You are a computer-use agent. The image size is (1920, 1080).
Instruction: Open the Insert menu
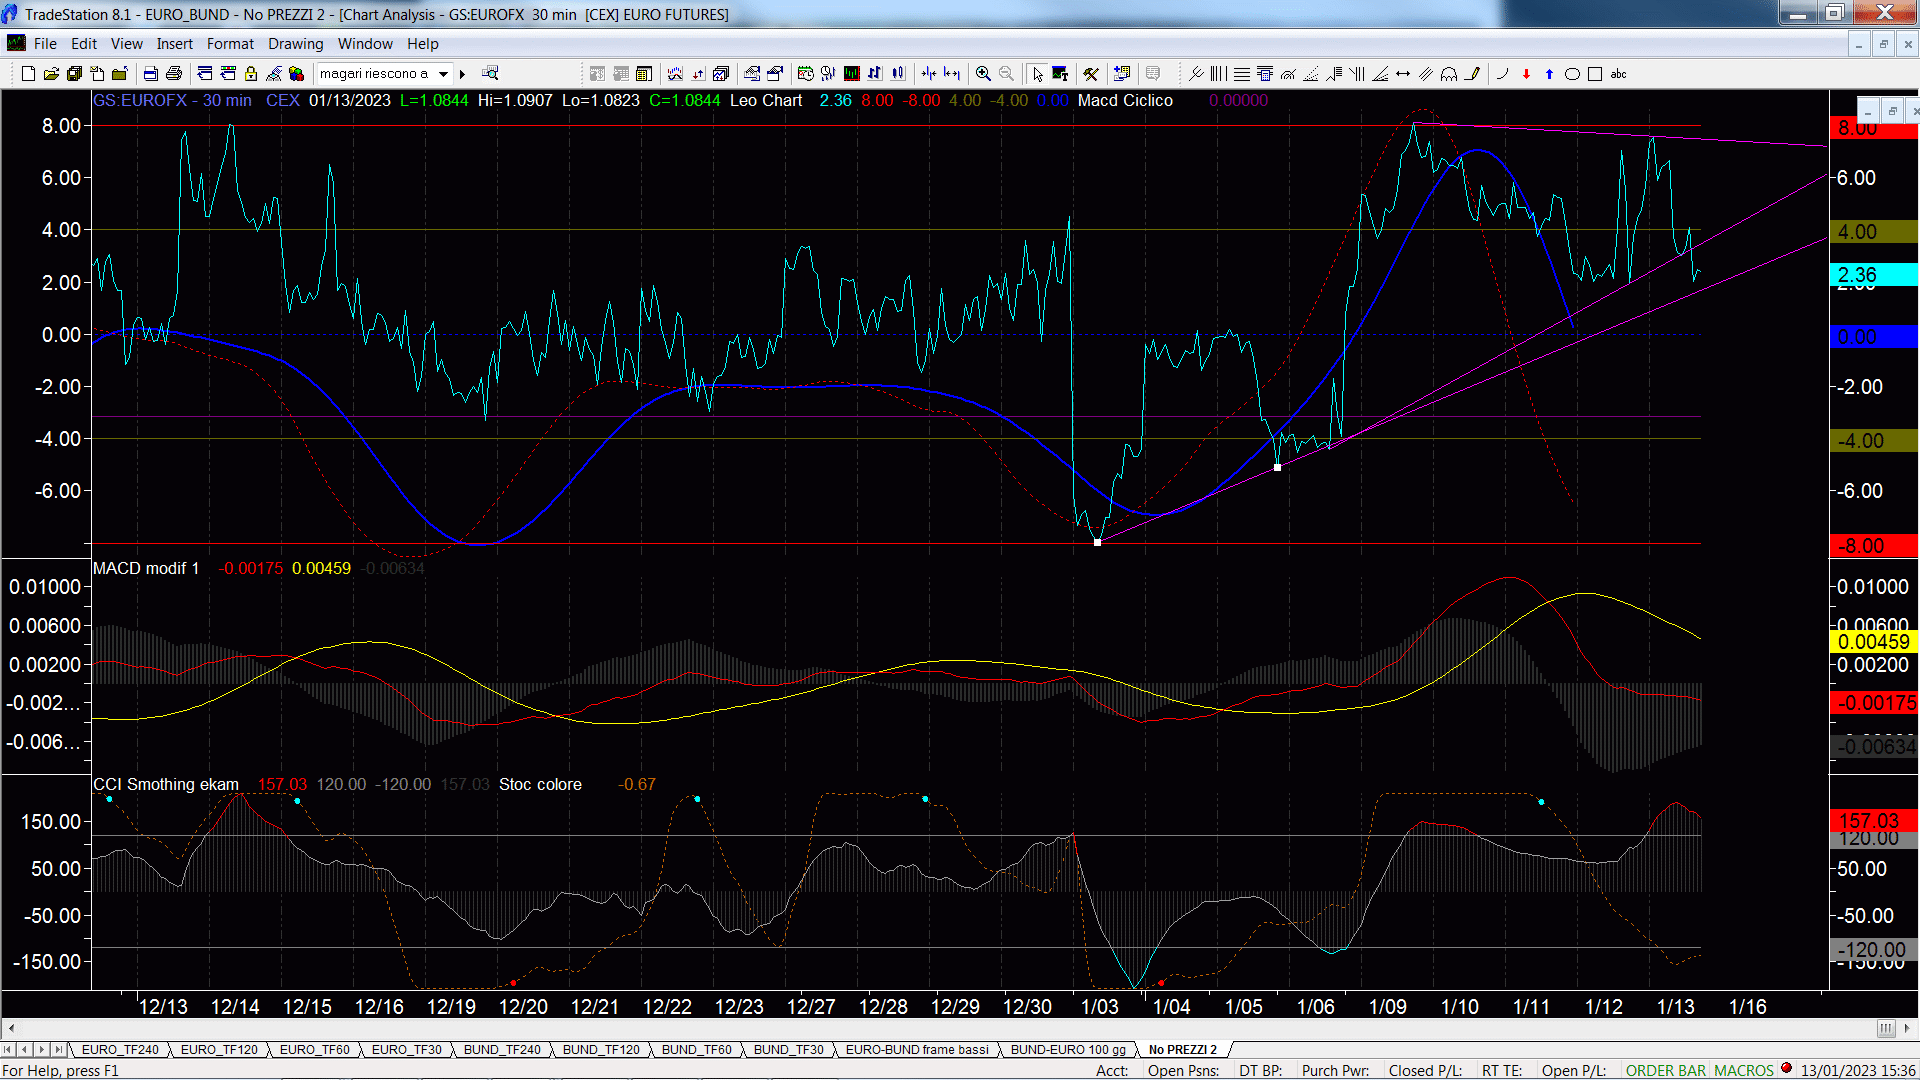click(x=174, y=44)
